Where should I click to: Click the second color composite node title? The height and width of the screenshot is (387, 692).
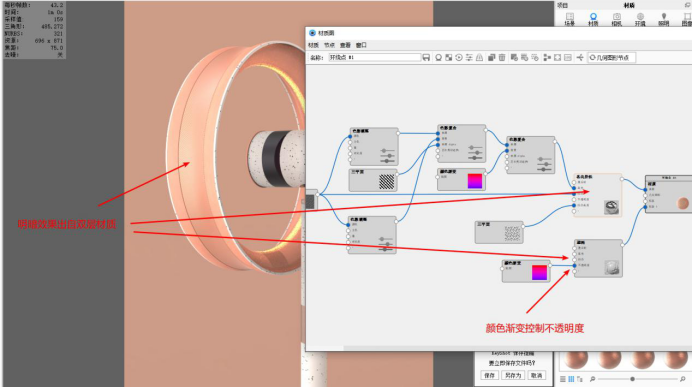pos(517,139)
